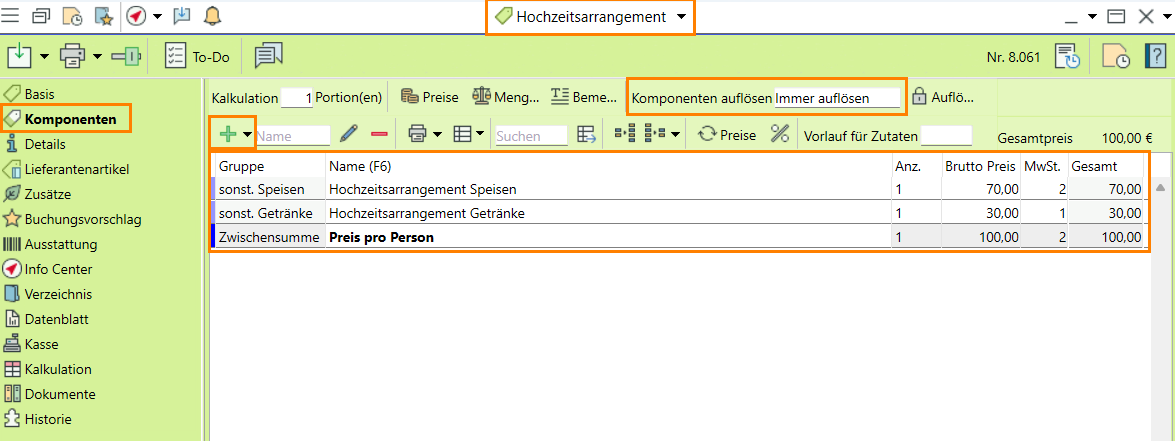Click the label tag icon next to printer

[x=126, y=56]
